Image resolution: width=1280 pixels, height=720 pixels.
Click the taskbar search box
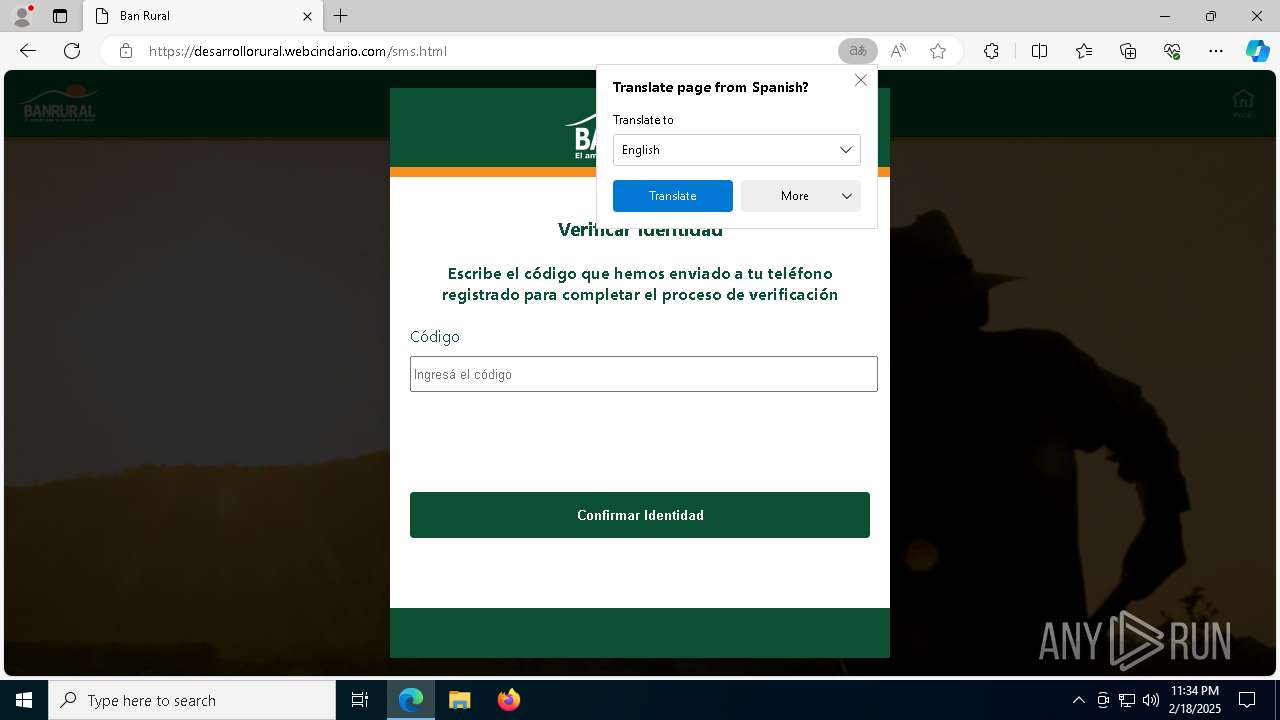click(192, 700)
